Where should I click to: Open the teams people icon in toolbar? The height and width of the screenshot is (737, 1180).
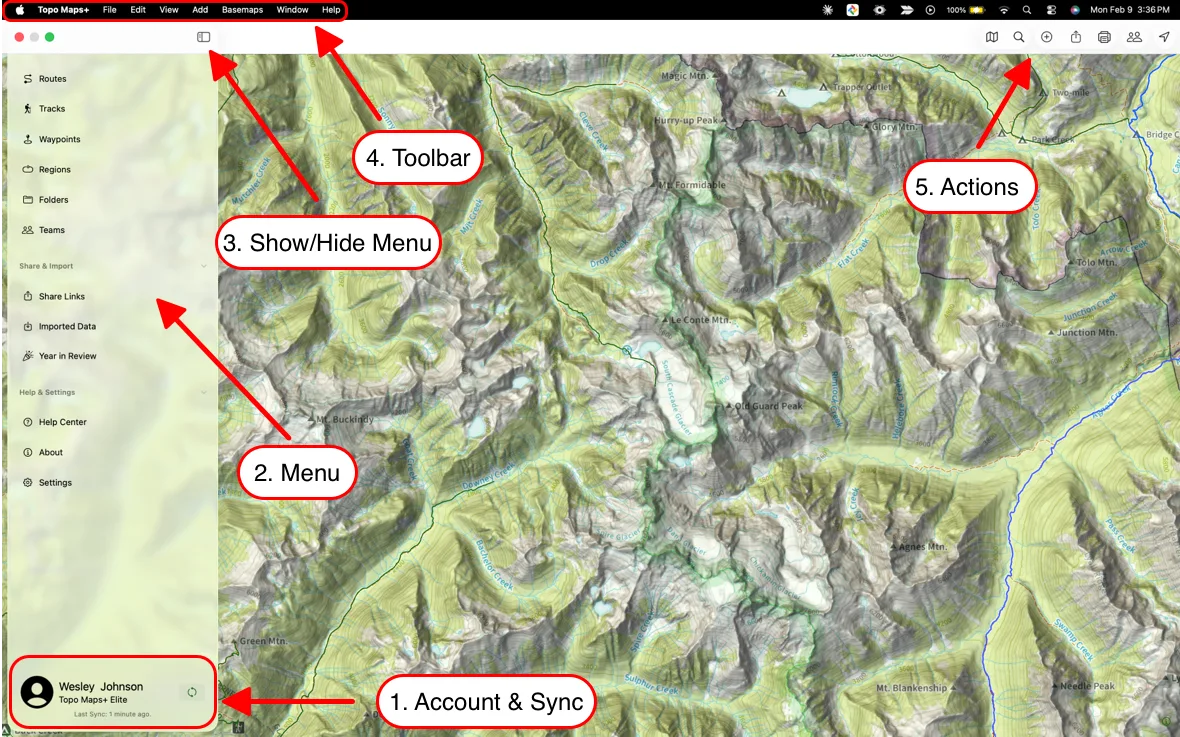tap(1134, 37)
